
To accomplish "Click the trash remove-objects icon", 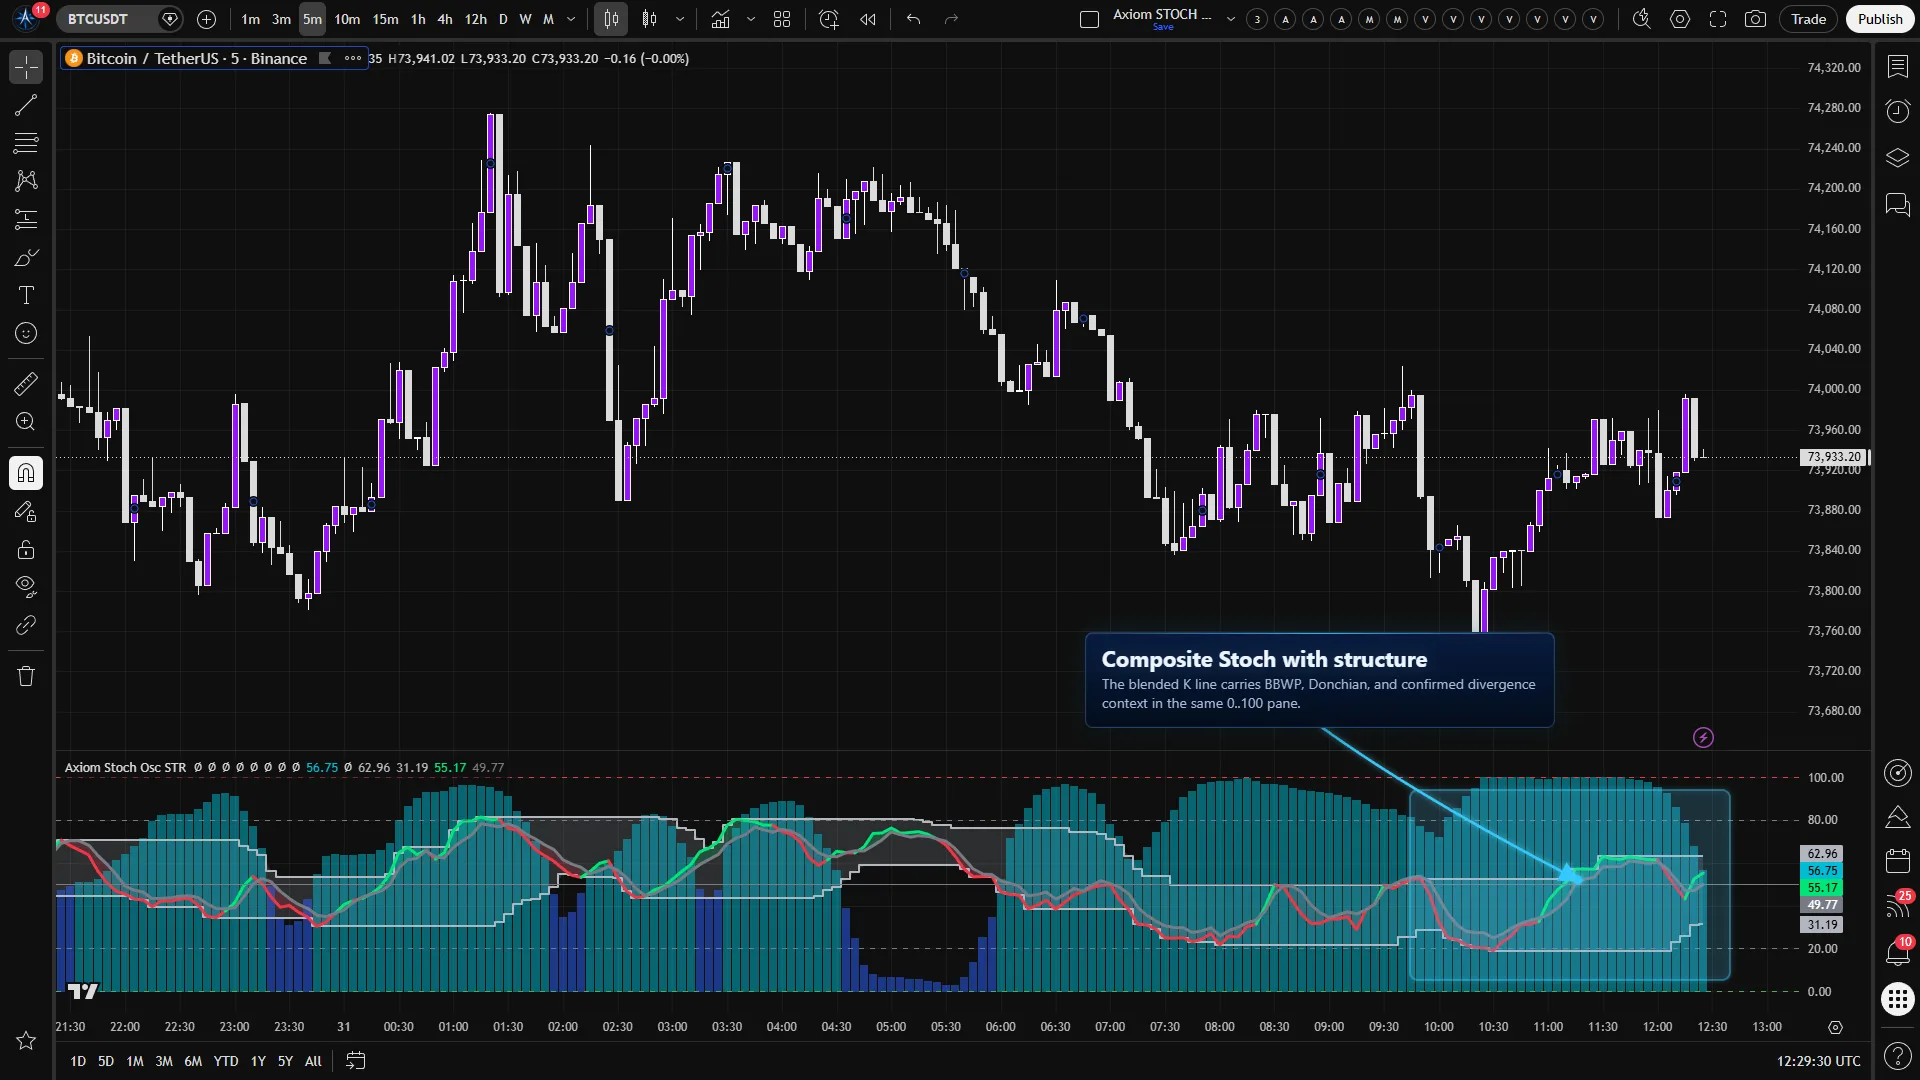I will (26, 676).
